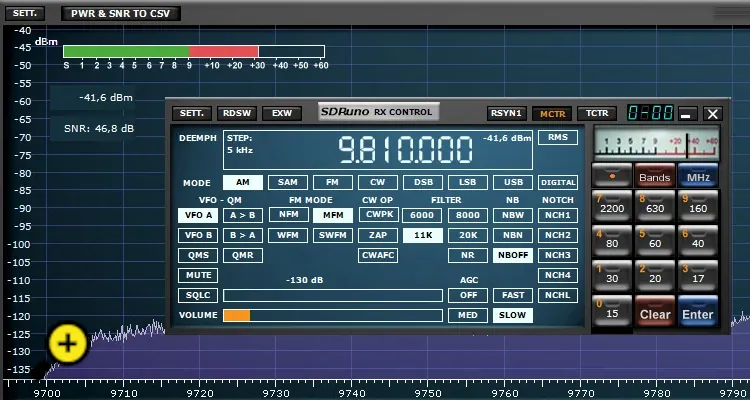Set AGC to FAST
750x400 pixels.
[513, 296]
